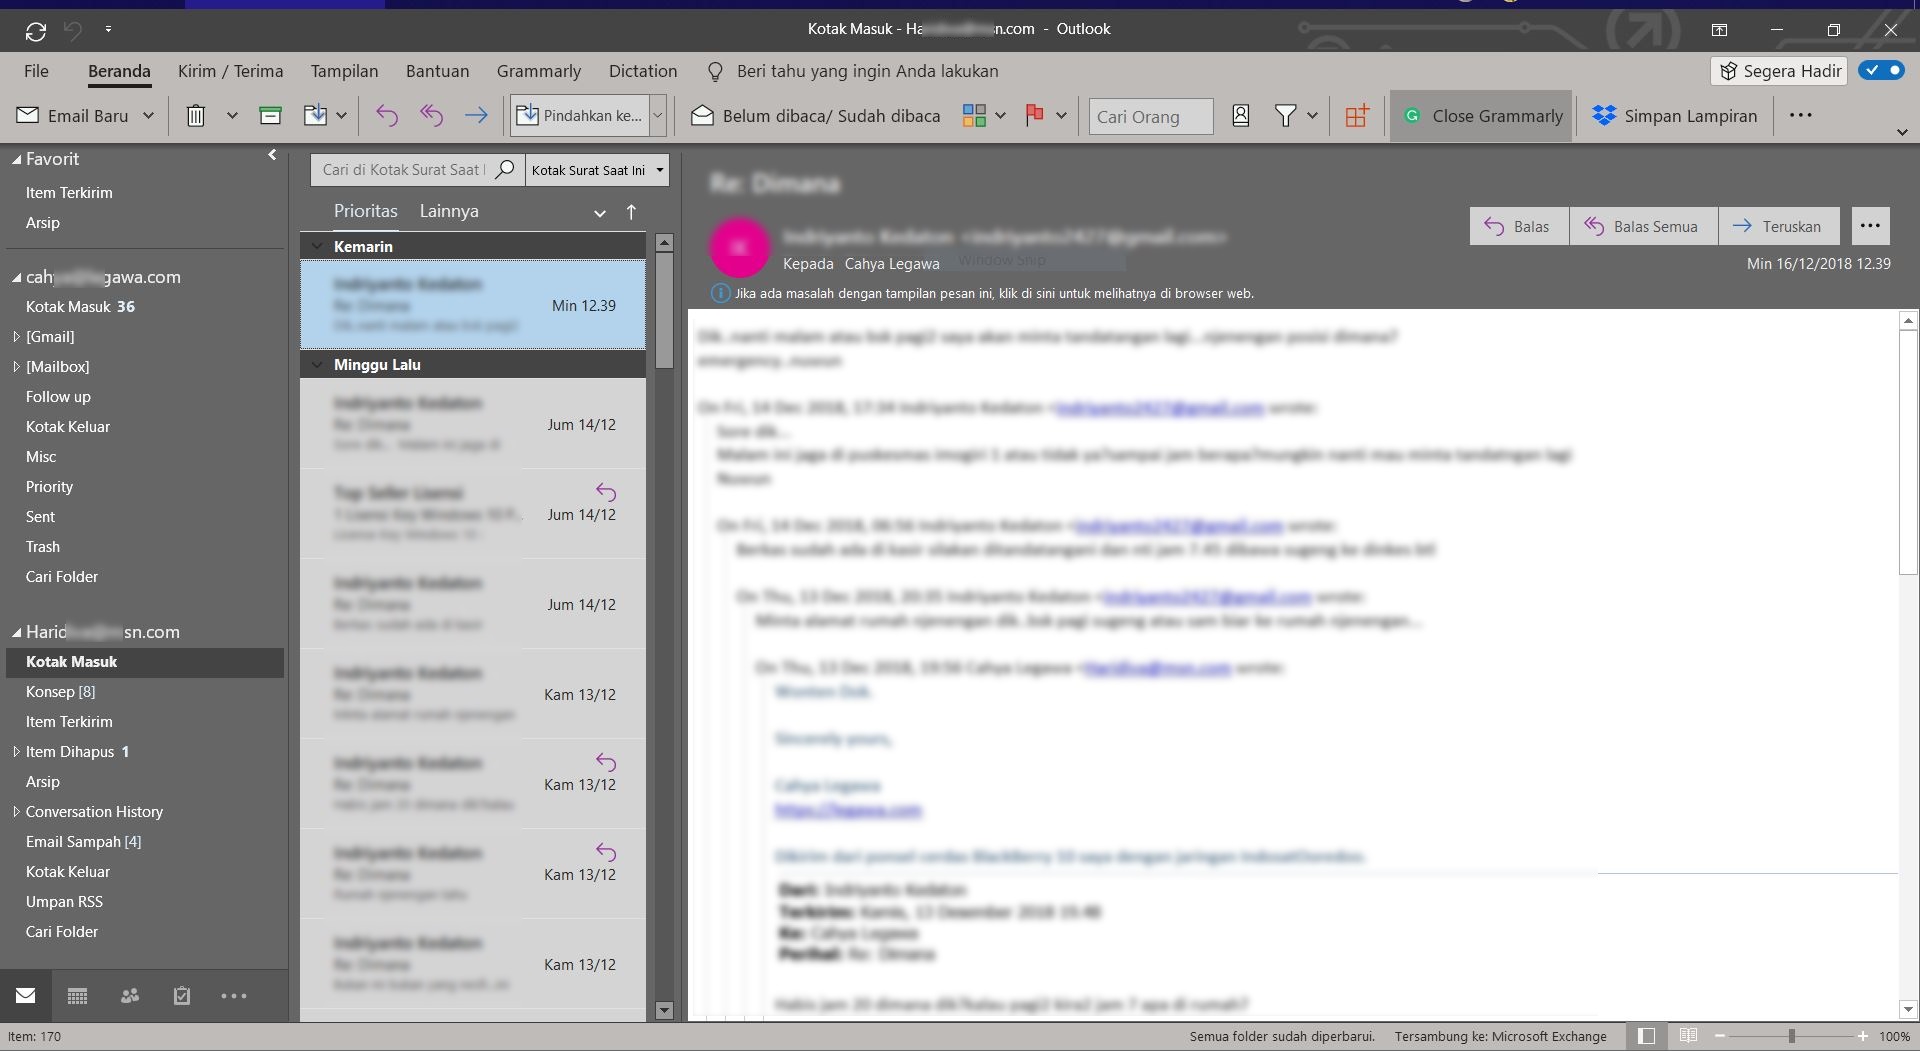Toggle the Segera Hadir switch
This screenshot has height=1051, width=1920.
point(1881,71)
